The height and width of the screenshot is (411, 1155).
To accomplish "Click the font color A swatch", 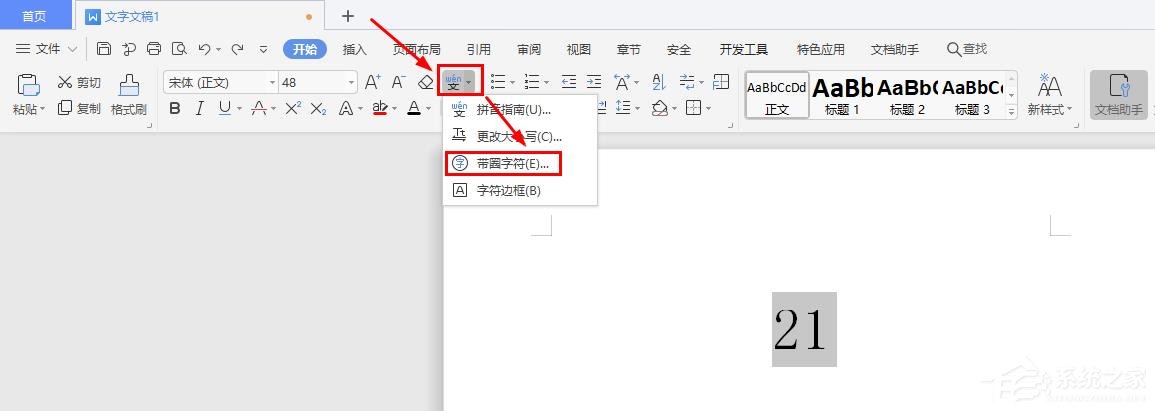I will [x=413, y=108].
